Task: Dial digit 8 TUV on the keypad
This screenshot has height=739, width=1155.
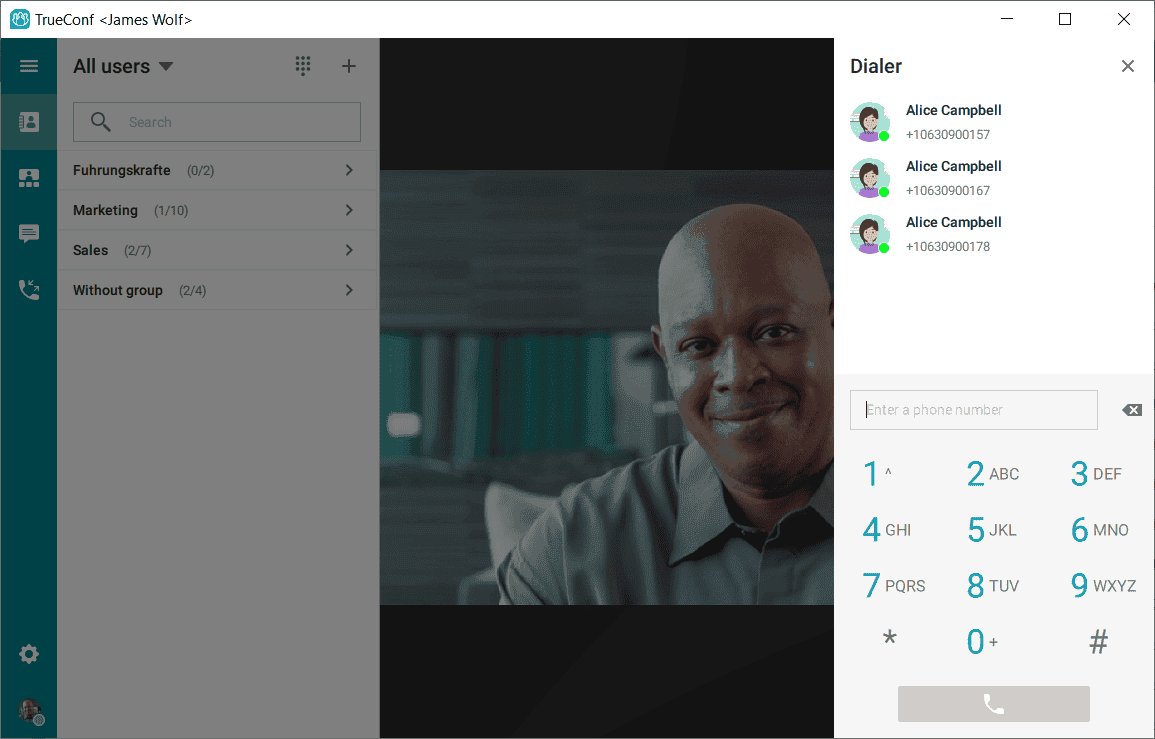Action: click(993, 586)
